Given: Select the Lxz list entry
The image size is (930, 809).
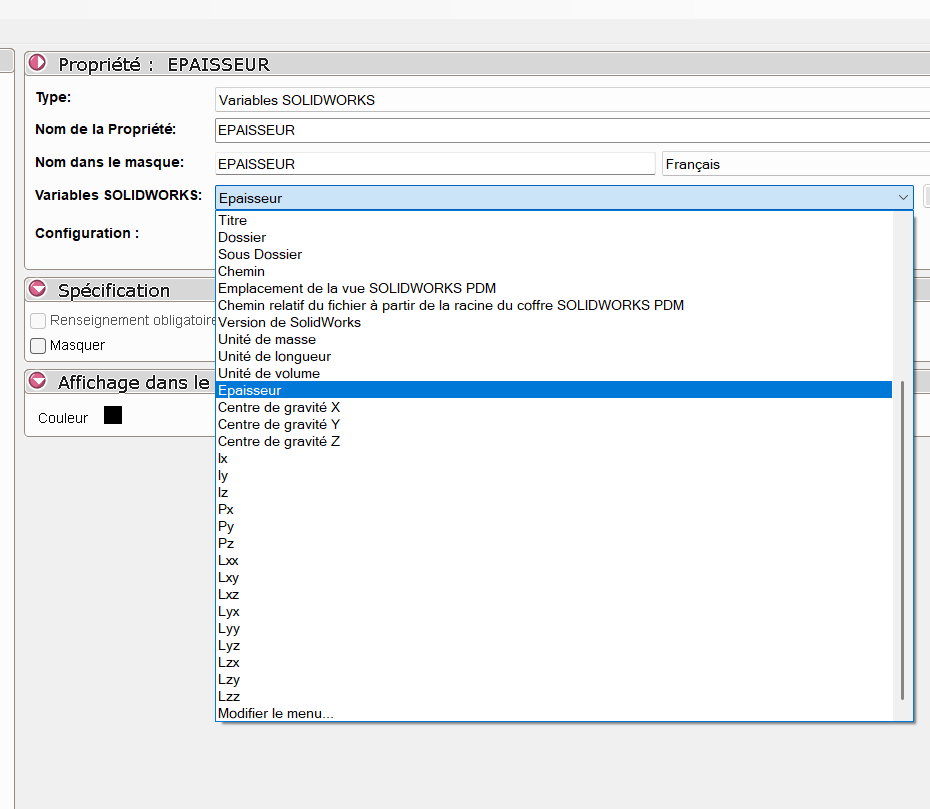Looking at the screenshot, I should (x=554, y=594).
